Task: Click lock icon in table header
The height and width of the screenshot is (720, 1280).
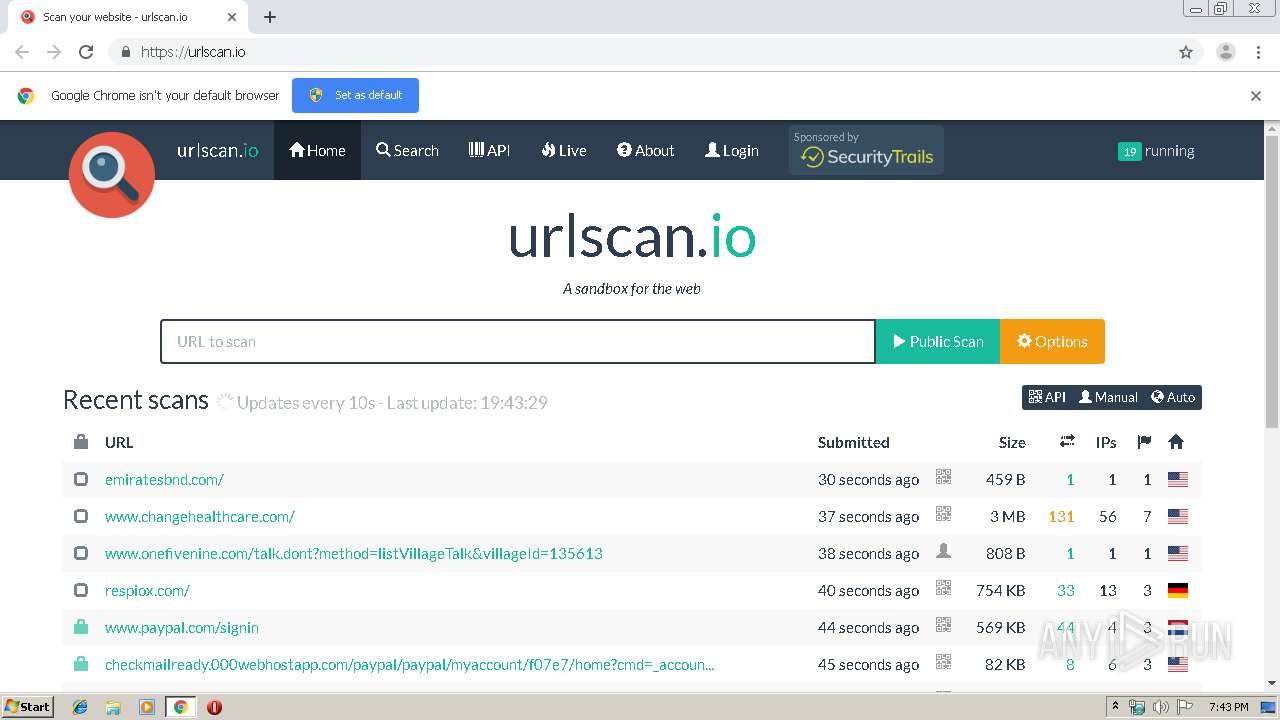Action: [x=81, y=442]
